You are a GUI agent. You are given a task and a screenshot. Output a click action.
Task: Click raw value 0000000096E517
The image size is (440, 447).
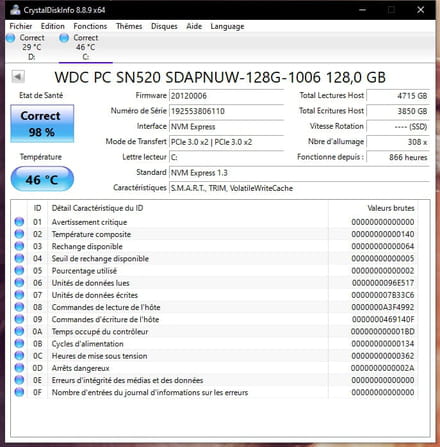(383, 283)
